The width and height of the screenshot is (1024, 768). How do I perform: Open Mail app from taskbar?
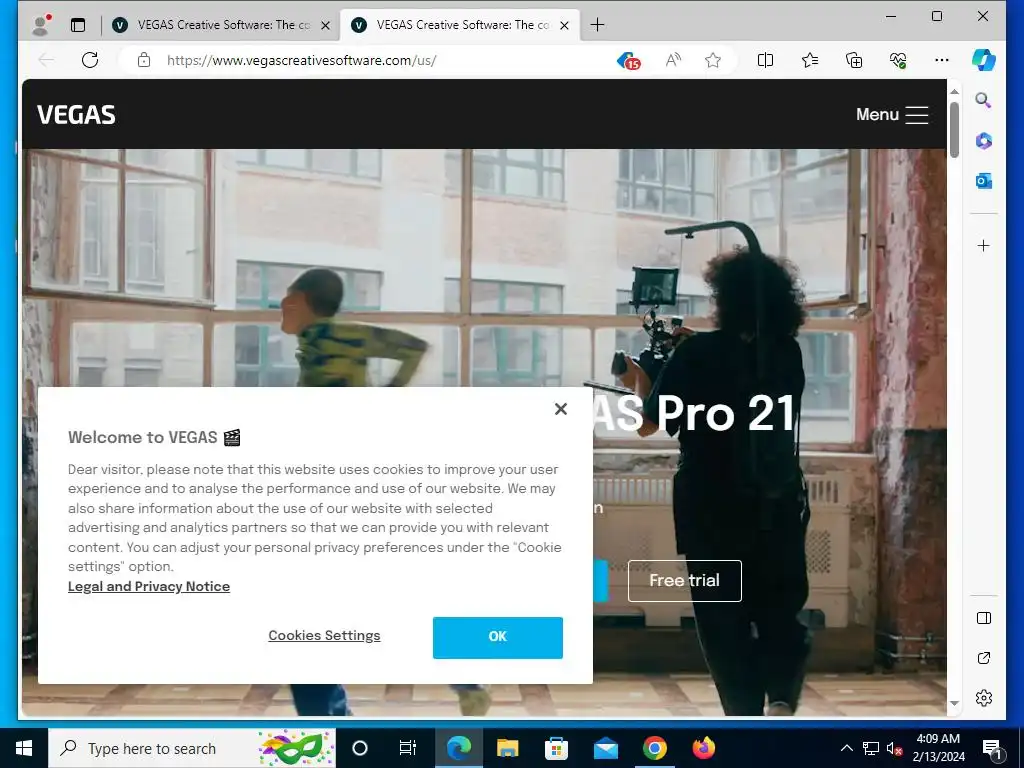pyautogui.click(x=605, y=748)
